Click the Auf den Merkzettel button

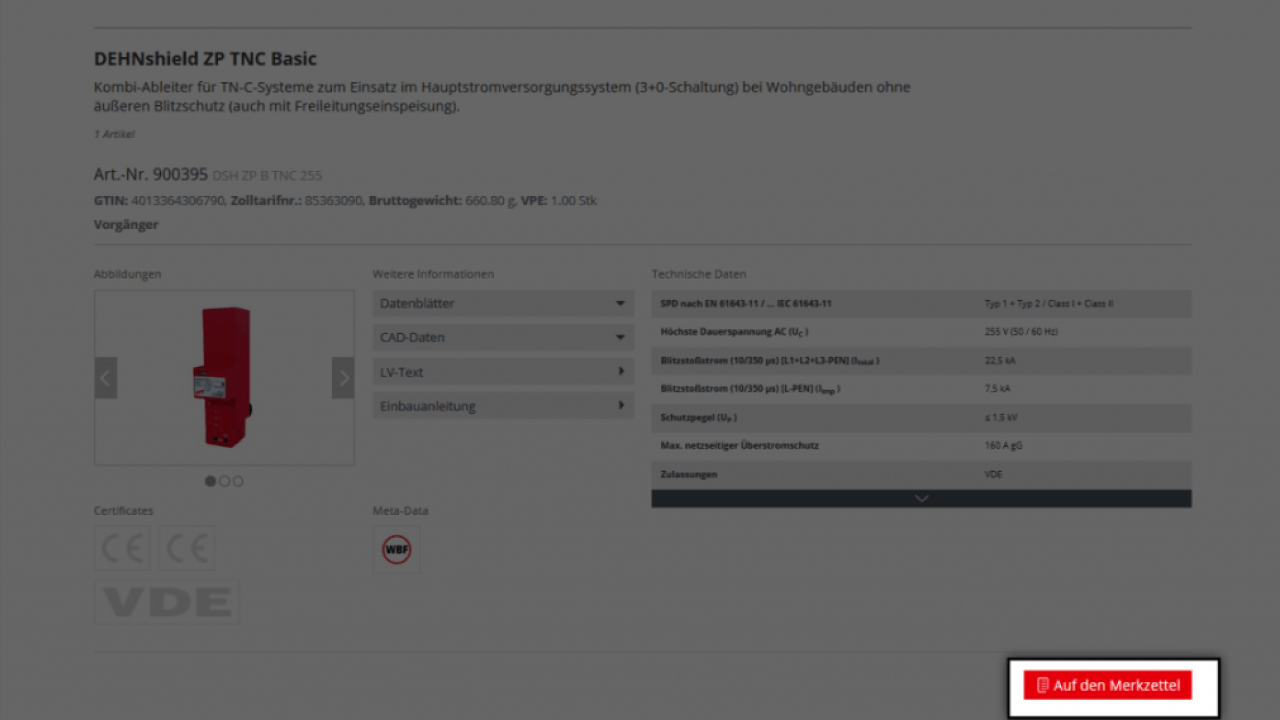1107,685
